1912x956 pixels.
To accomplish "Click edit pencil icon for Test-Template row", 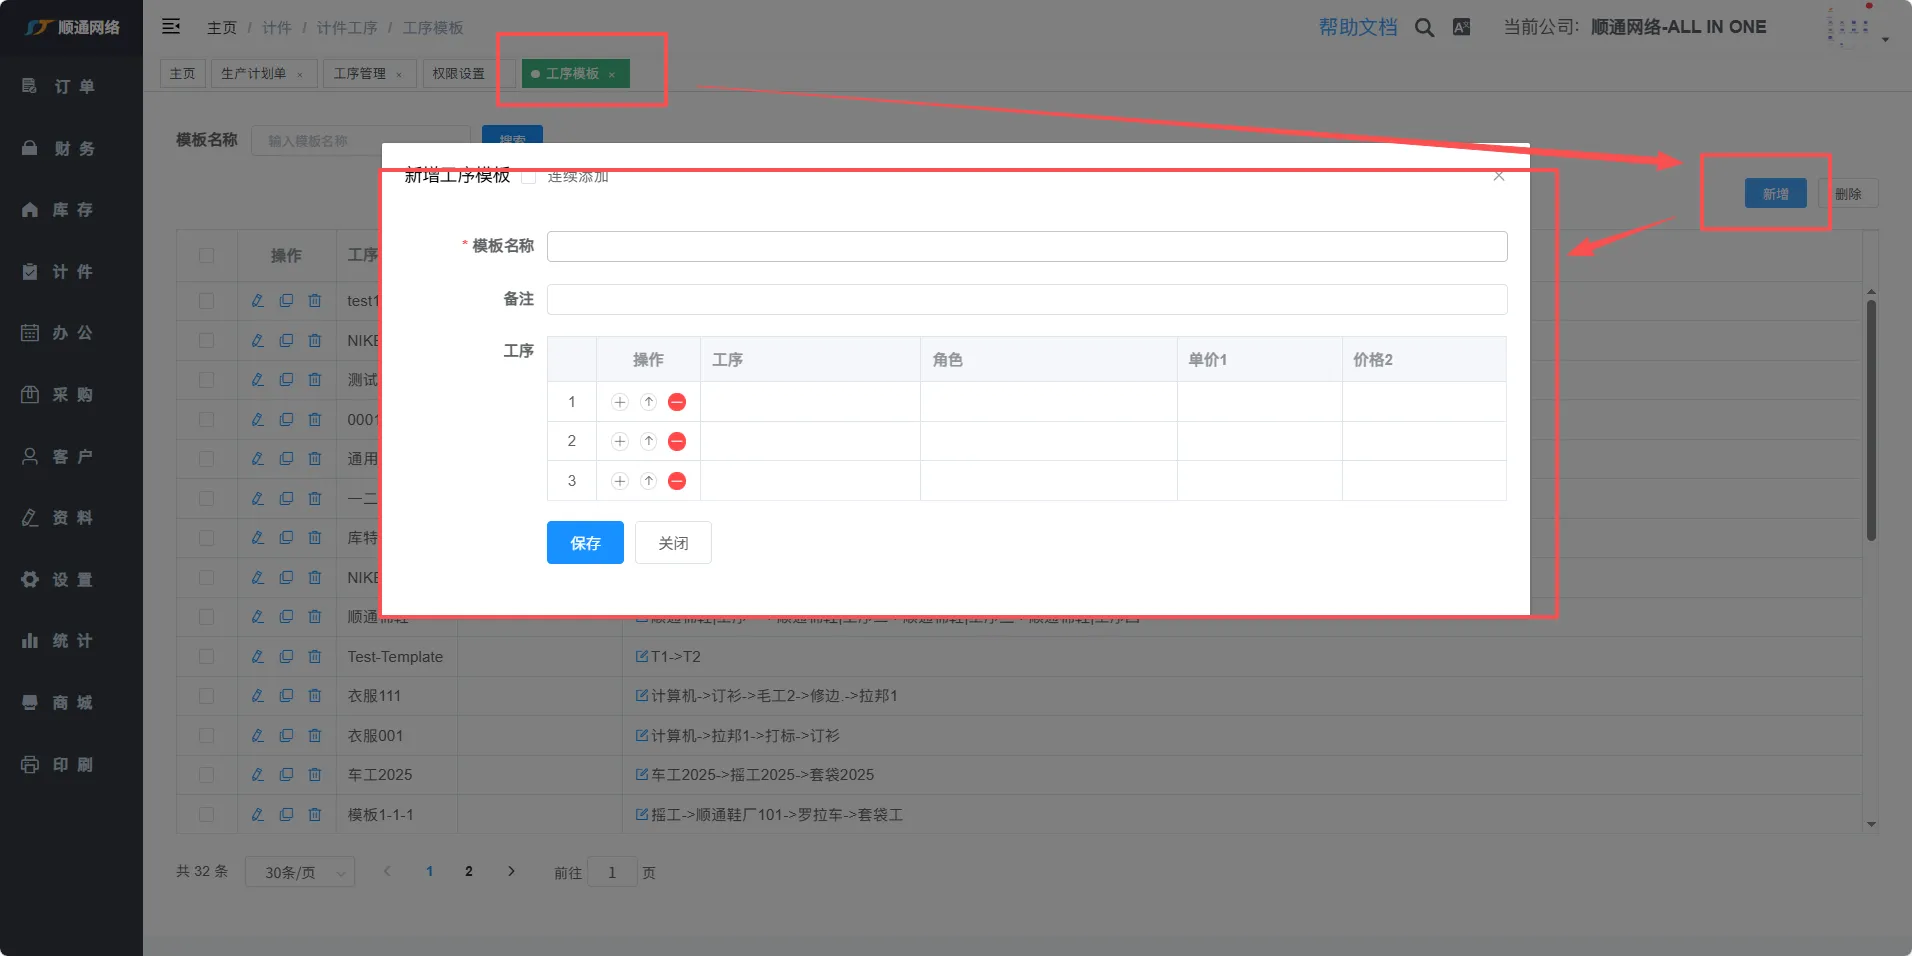I will (257, 657).
